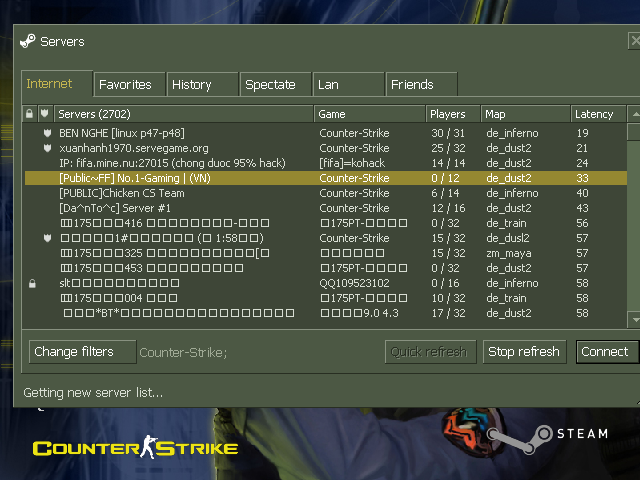Select the server row containing 175 and 416
This screenshot has width=641, height=481.
pyautogui.click(x=326, y=223)
